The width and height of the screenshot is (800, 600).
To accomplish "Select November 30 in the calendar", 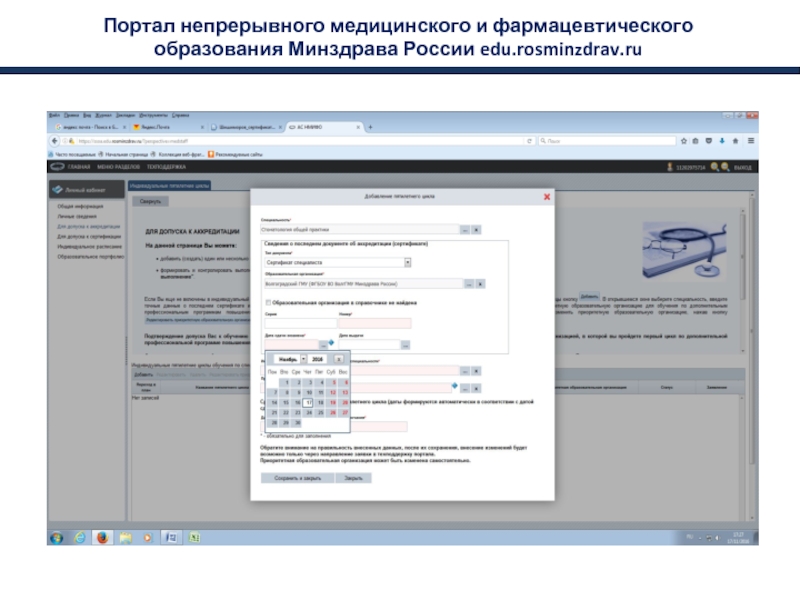I will (297, 422).
